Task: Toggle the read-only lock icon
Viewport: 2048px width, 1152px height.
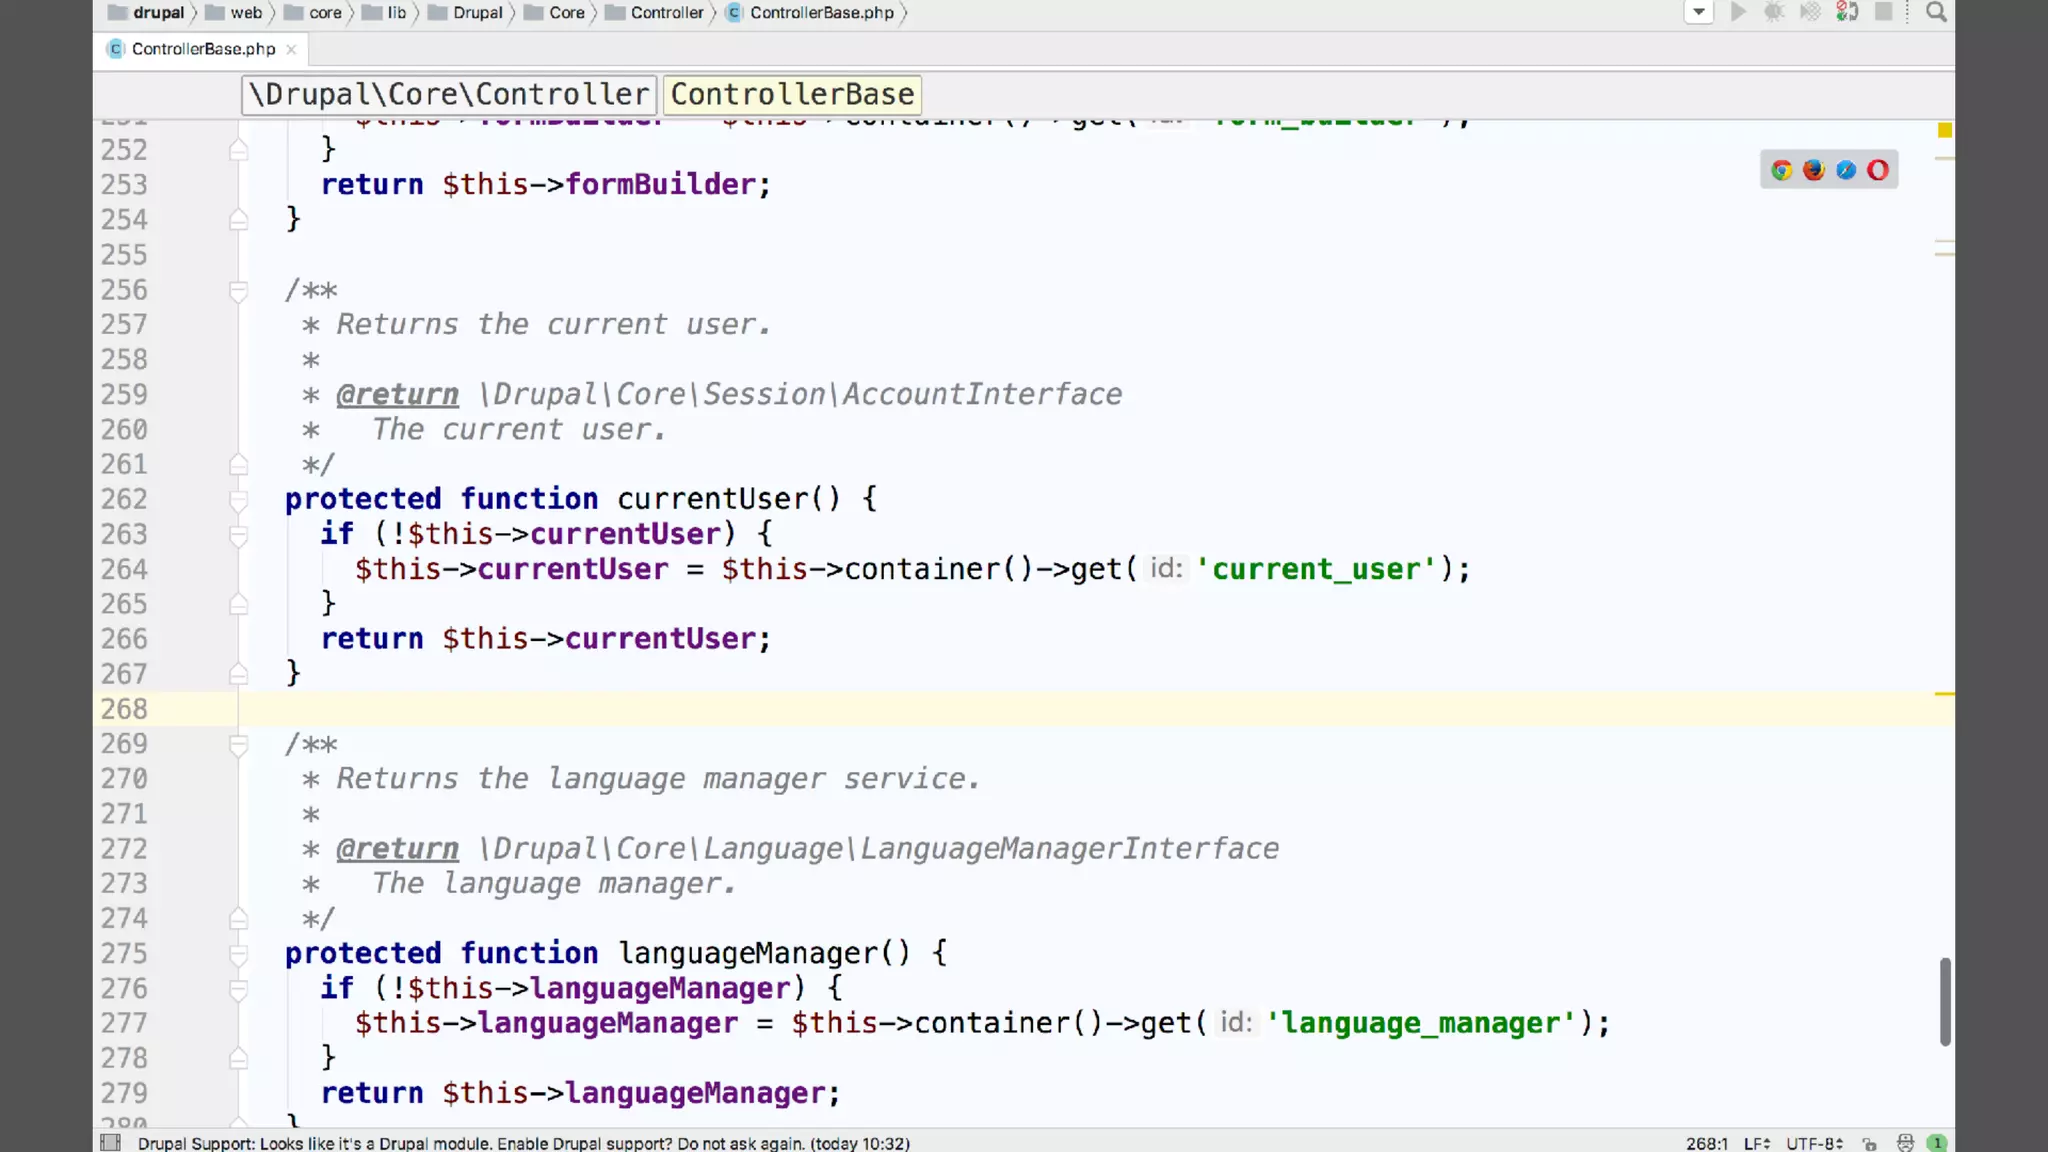Action: [x=1869, y=1143]
